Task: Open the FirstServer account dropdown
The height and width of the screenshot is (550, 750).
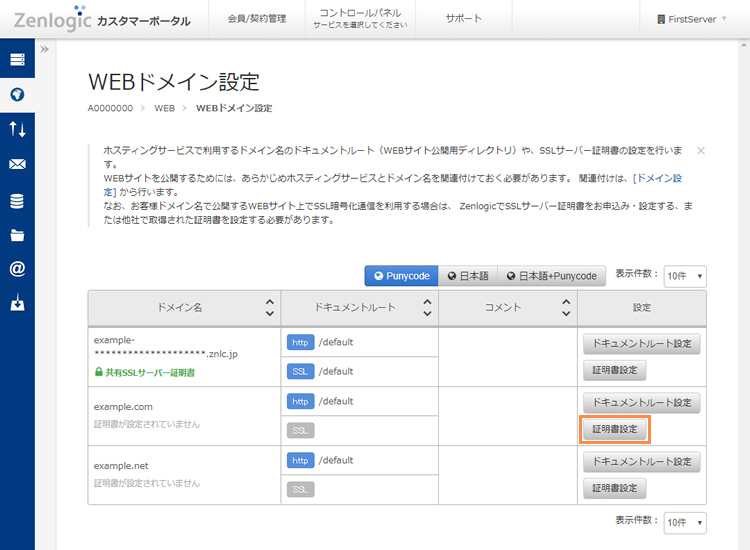Action: (x=691, y=19)
